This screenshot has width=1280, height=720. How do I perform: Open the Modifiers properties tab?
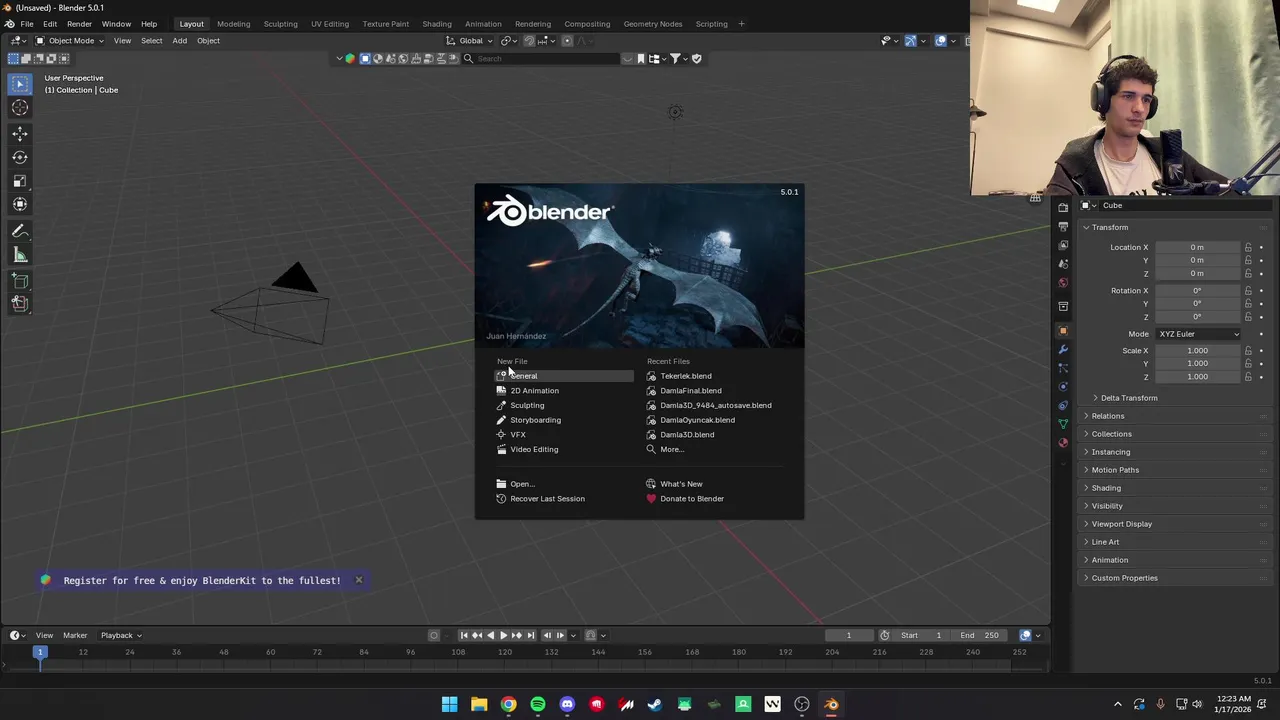click(x=1063, y=349)
